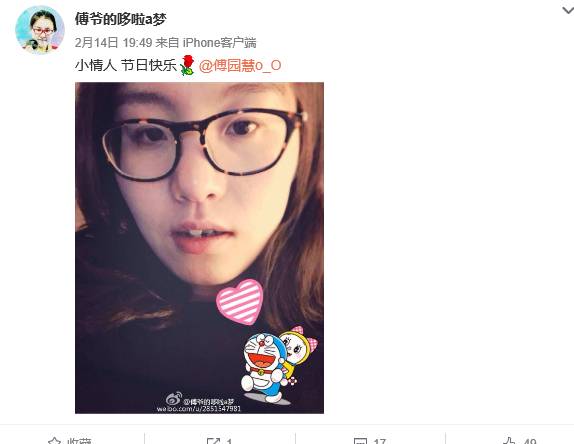The image size is (574, 444).
Task: Click the poster's profile avatar
Action: click(x=40, y=30)
